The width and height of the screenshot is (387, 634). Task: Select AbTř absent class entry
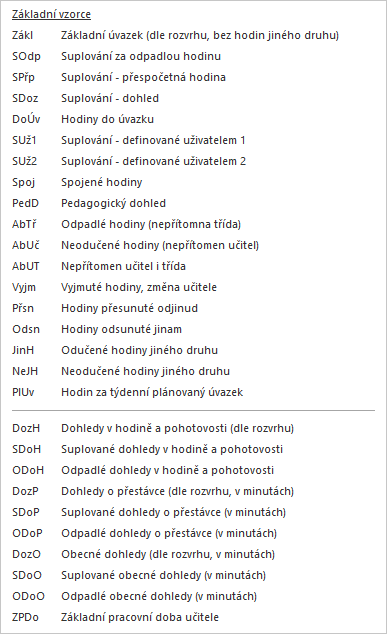[x=126, y=224]
